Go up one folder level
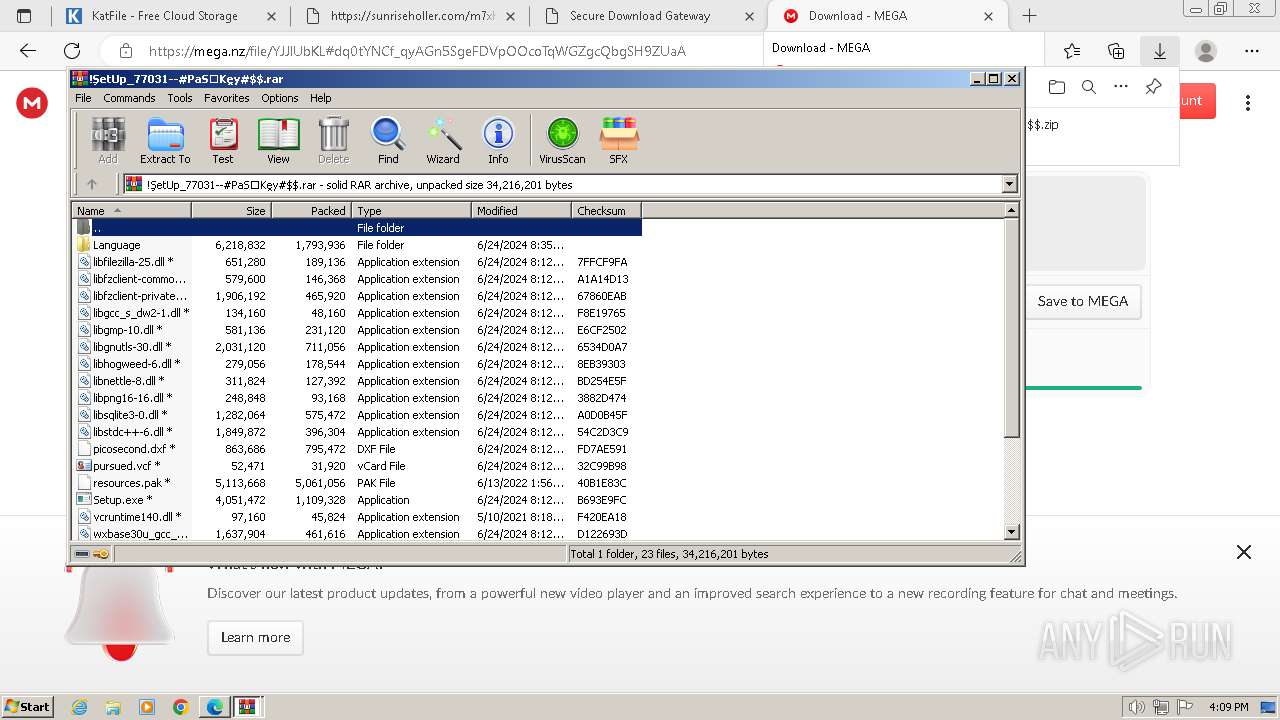Screen dimensions: 1280x720 (92, 184)
